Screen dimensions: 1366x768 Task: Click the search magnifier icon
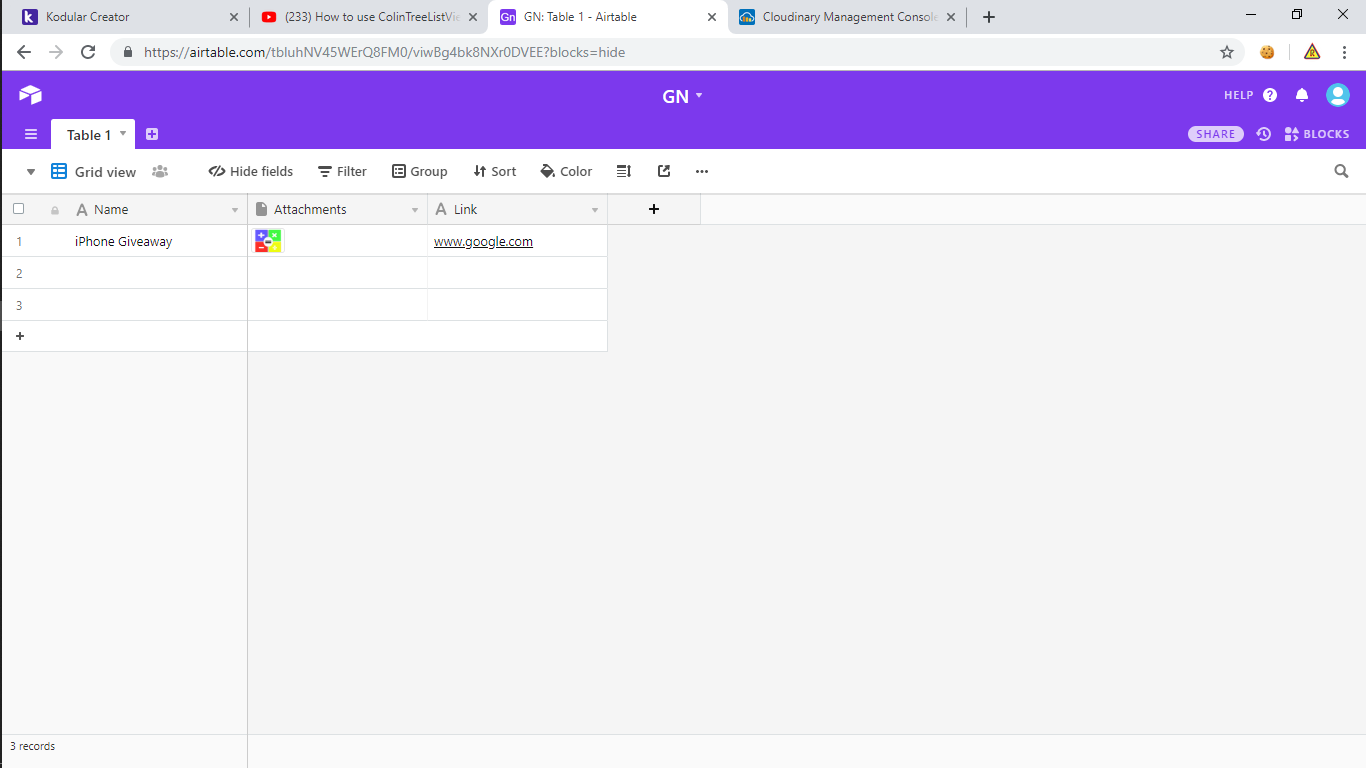(x=1341, y=171)
